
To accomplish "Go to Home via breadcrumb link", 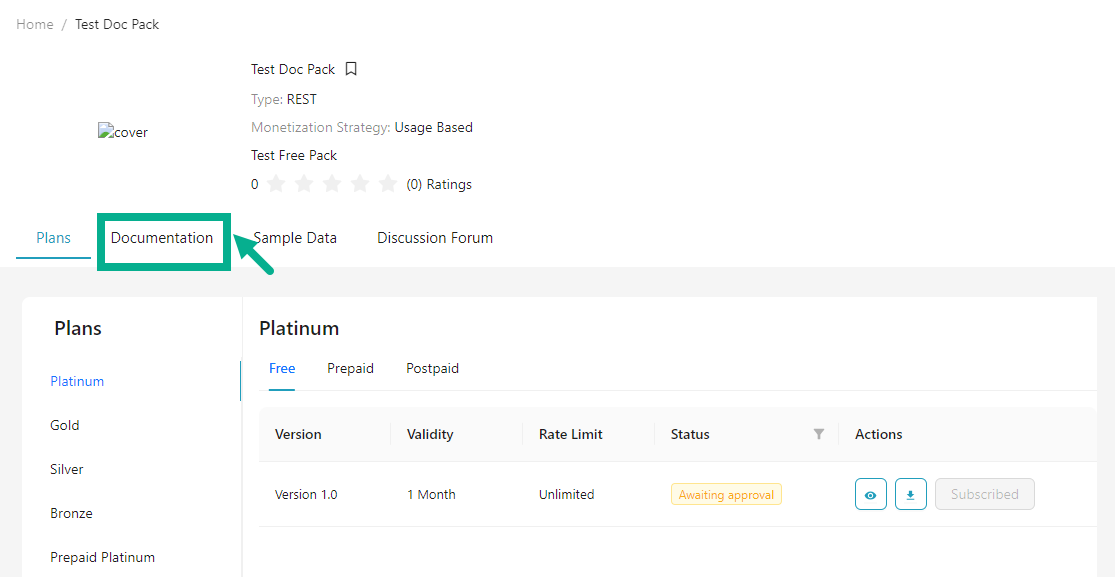I will (x=35, y=24).
